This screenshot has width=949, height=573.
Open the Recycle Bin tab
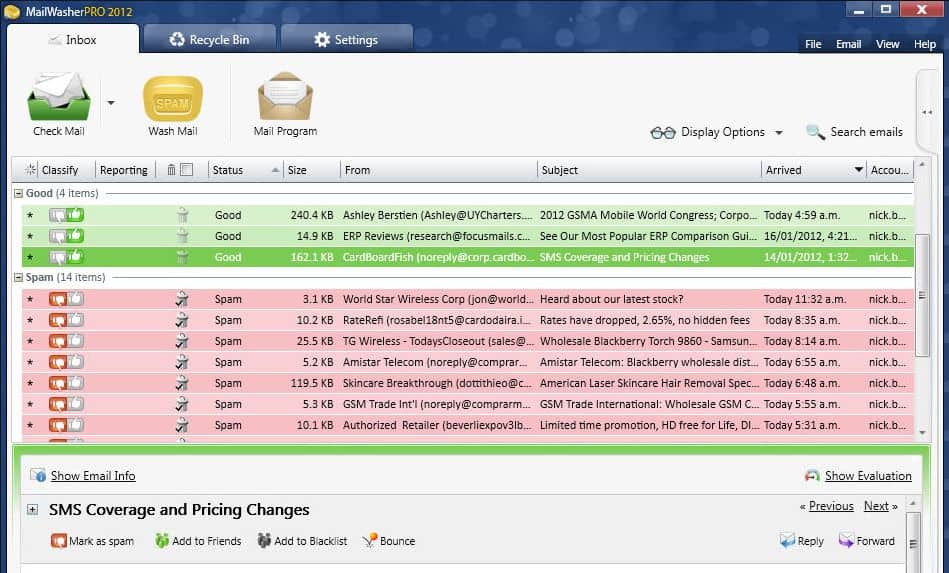pyautogui.click(x=209, y=40)
